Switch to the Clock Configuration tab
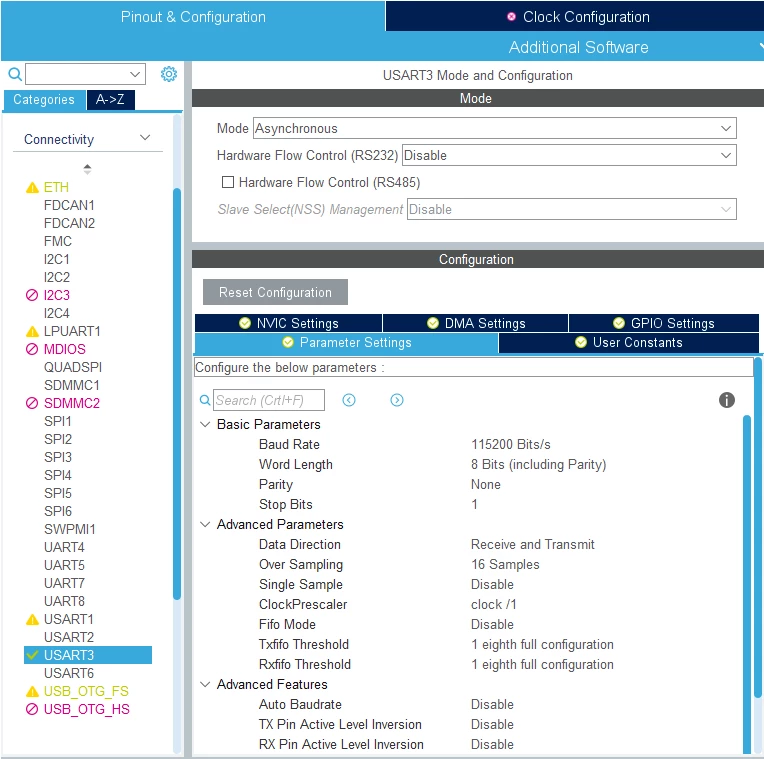The width and height of the screenshot is (764, 759). coord(575,17)
